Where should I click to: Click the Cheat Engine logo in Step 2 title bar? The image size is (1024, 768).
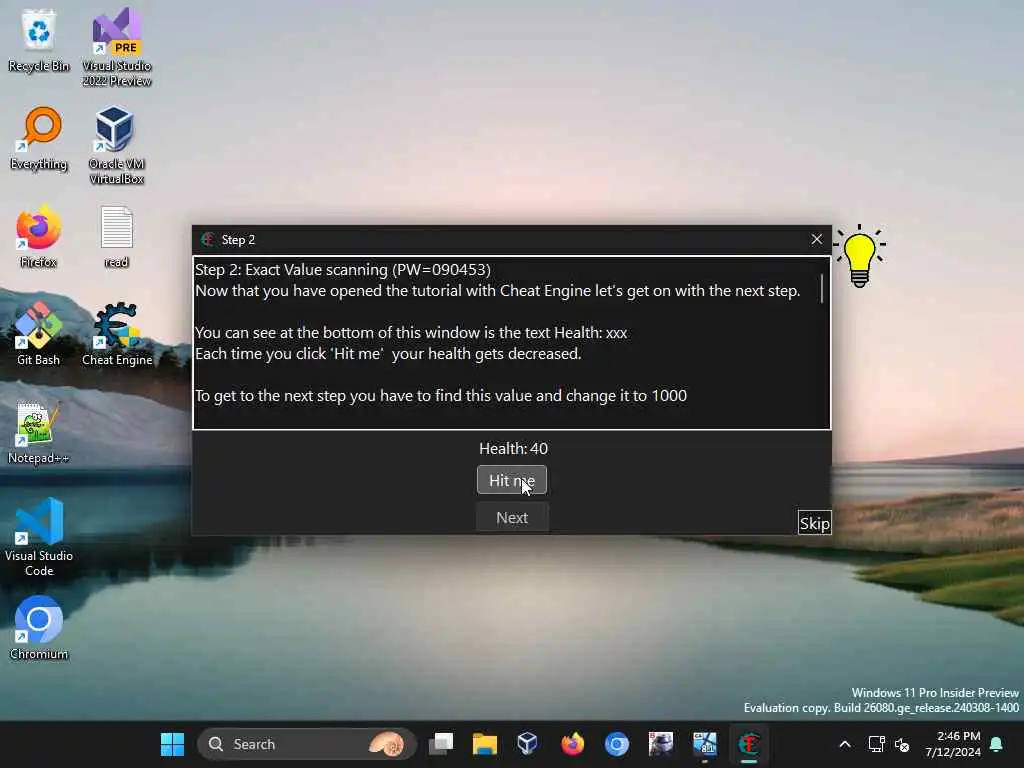[x=208, y=240]
